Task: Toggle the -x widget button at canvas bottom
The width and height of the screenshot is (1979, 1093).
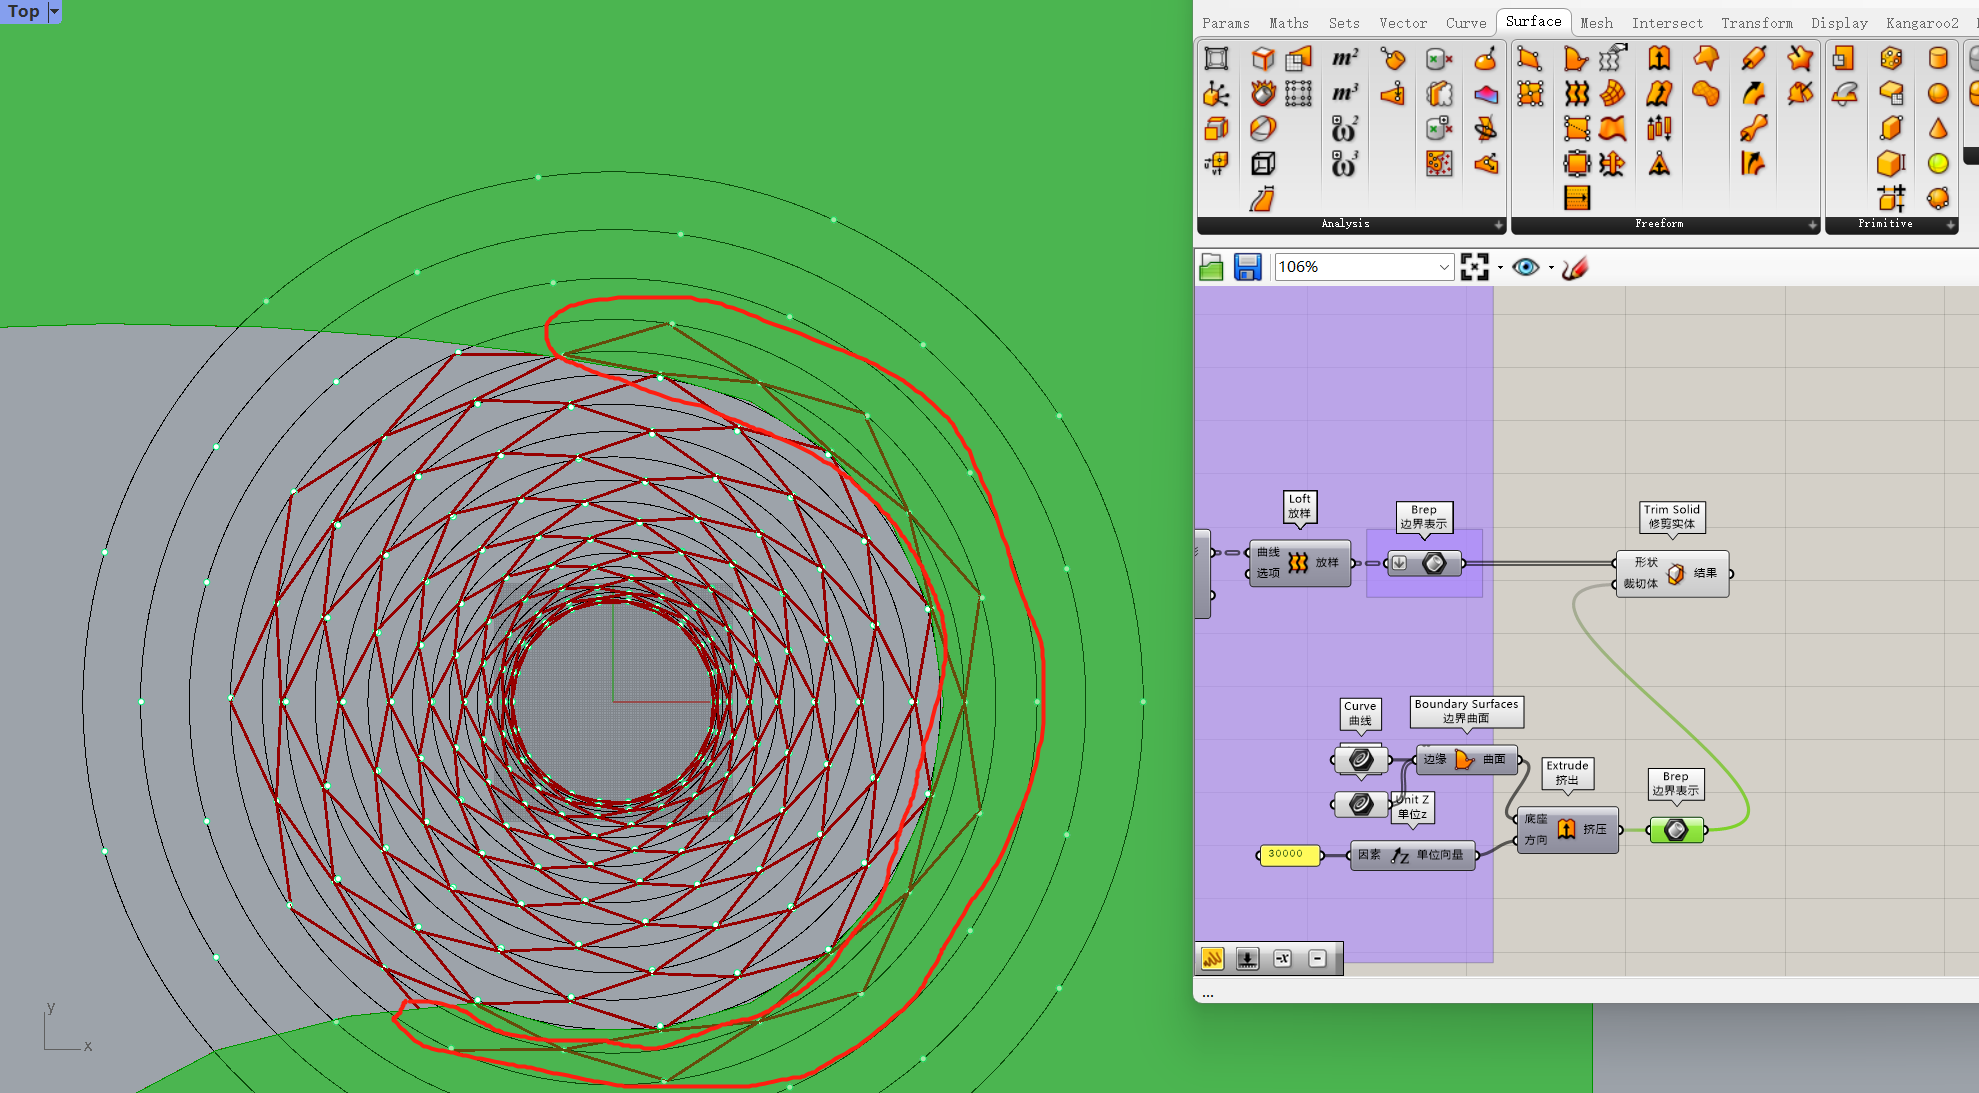Action: [x=1283, y=958]
